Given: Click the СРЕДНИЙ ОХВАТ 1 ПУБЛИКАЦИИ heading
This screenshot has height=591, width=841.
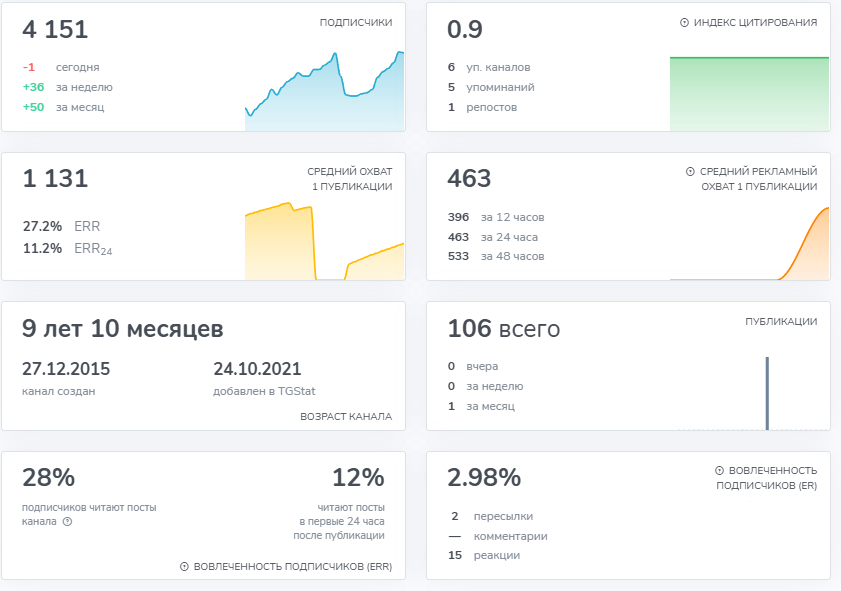Looking at the screenshot, I should (x=349, y=179).
